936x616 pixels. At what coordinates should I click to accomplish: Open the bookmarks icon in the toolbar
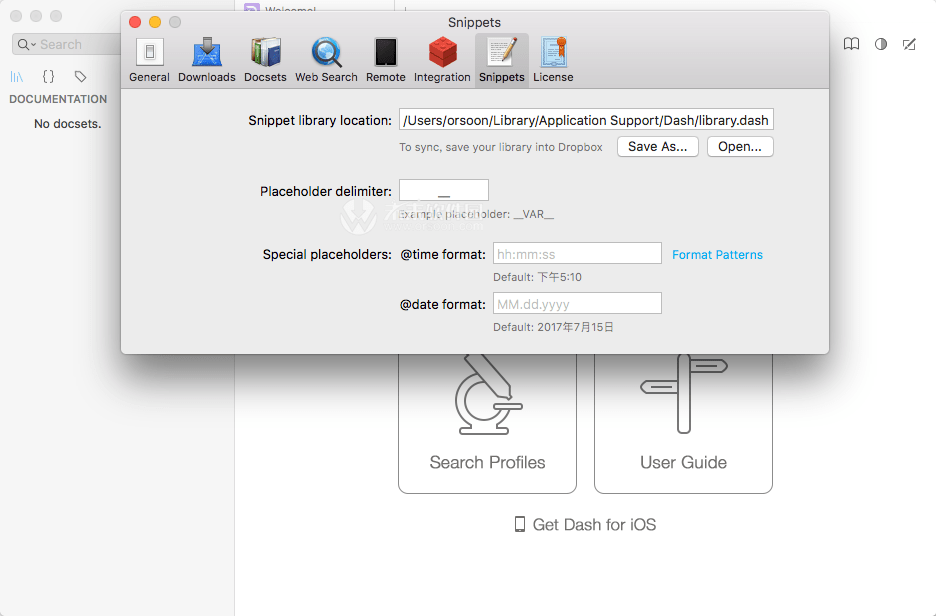(x=851, y=44)
